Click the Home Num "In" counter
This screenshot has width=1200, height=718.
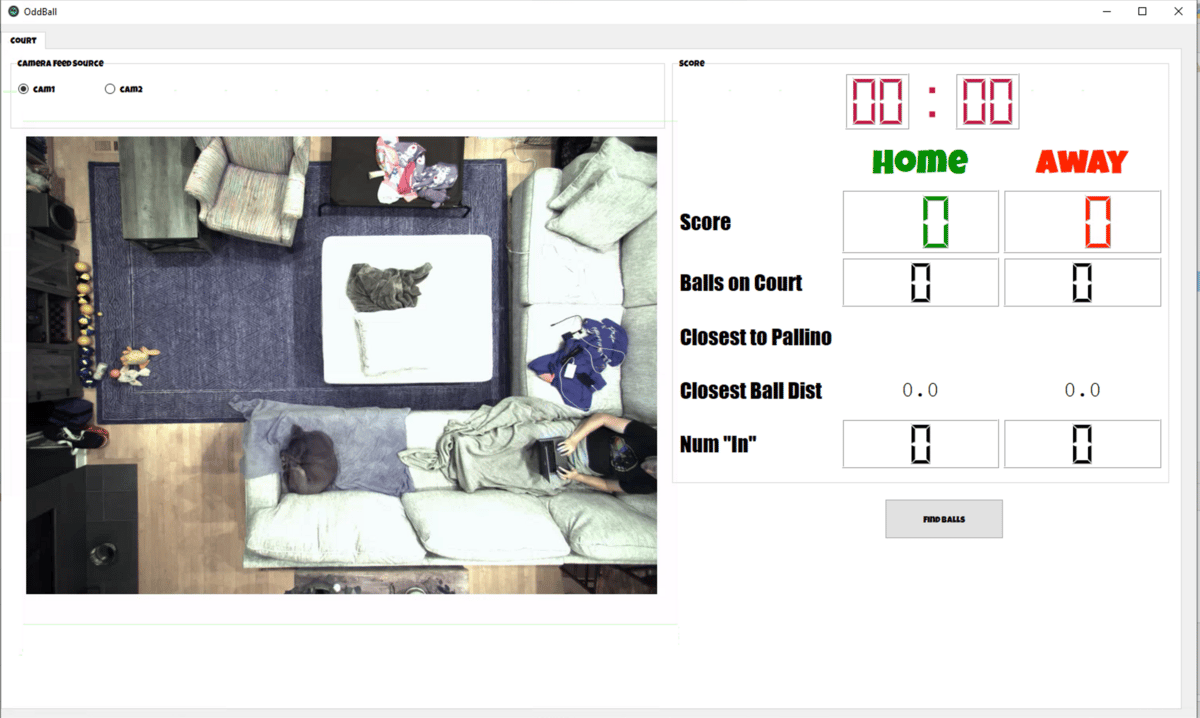920,444
